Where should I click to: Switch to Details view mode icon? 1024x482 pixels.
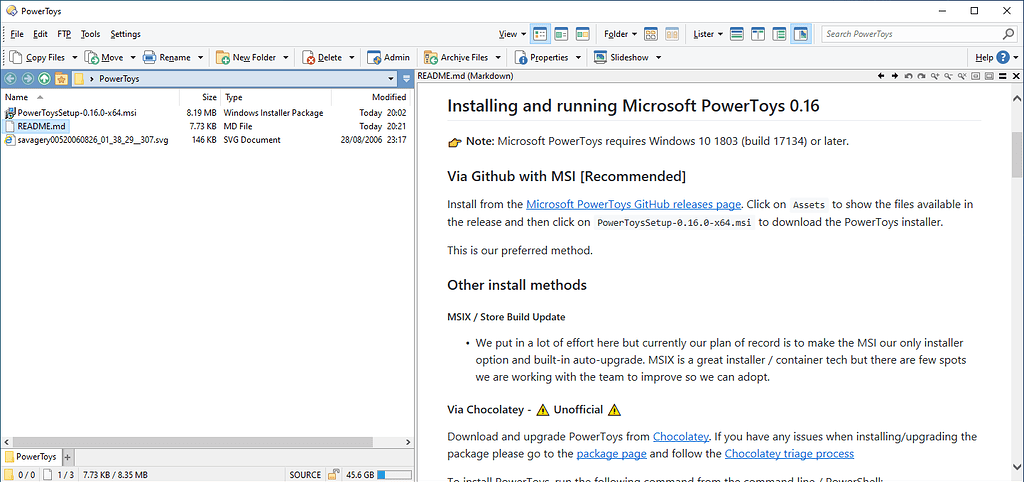point(539,34)
